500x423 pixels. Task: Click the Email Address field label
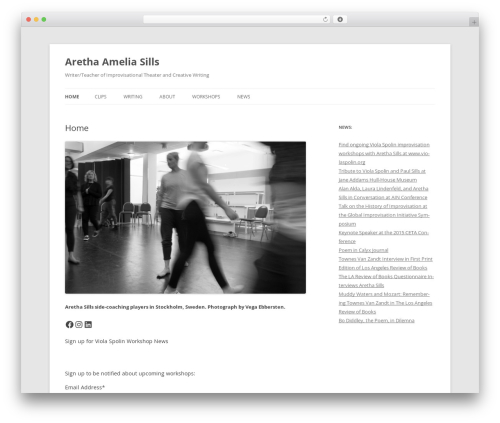pyautogui.click(x=85, y=387)
